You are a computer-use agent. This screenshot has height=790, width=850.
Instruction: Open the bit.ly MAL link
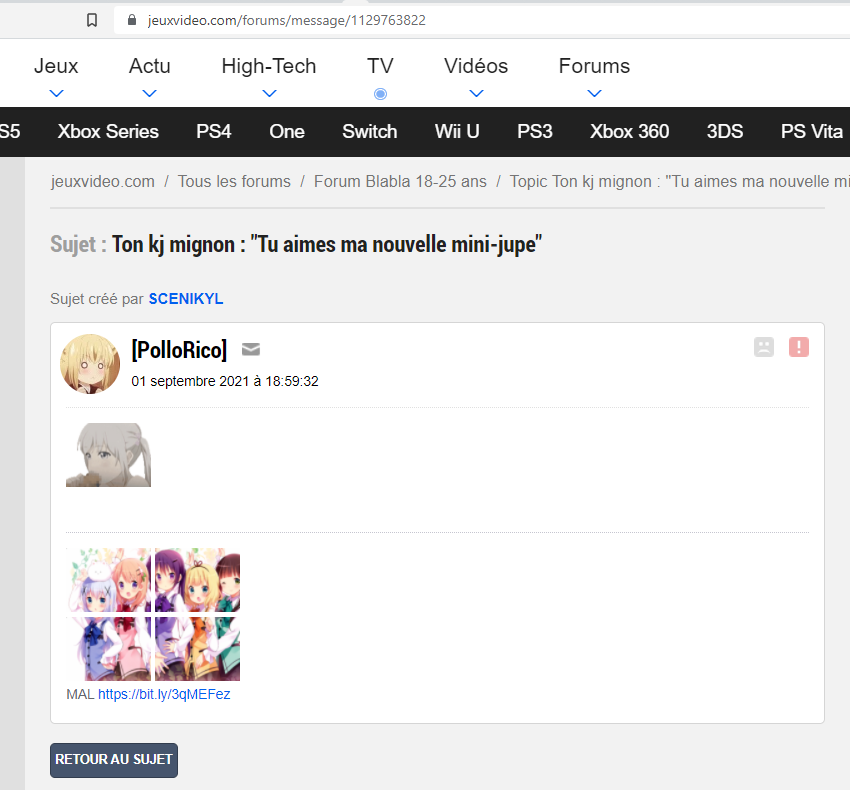tap(164, 694)
